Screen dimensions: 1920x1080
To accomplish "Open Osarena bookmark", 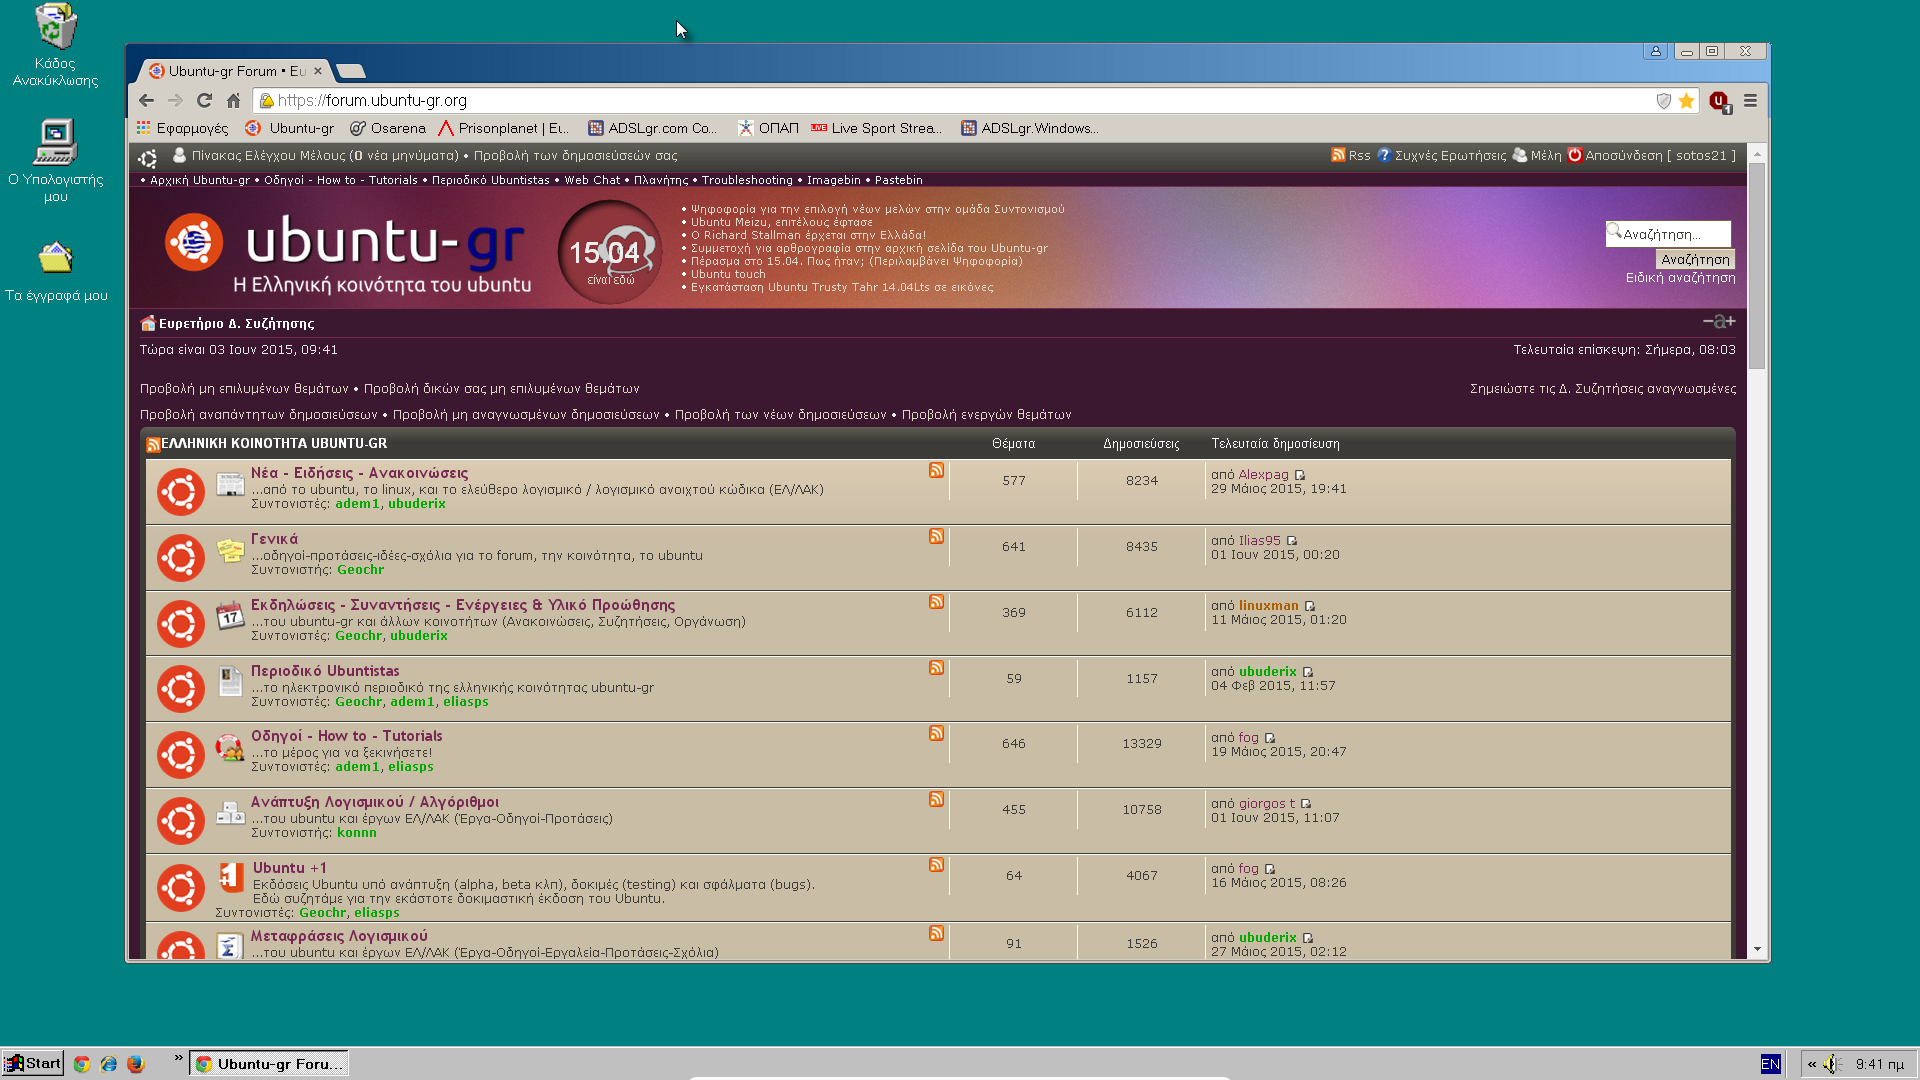I will [x=388, y=128].
